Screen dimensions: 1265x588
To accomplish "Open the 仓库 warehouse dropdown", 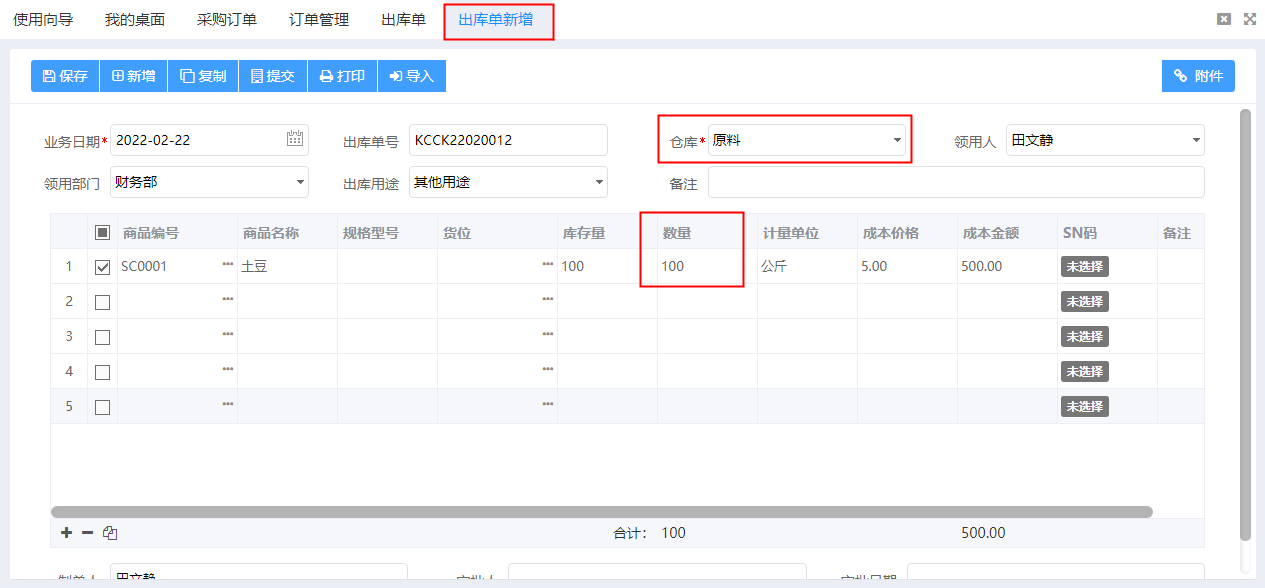I will [897, 140].
